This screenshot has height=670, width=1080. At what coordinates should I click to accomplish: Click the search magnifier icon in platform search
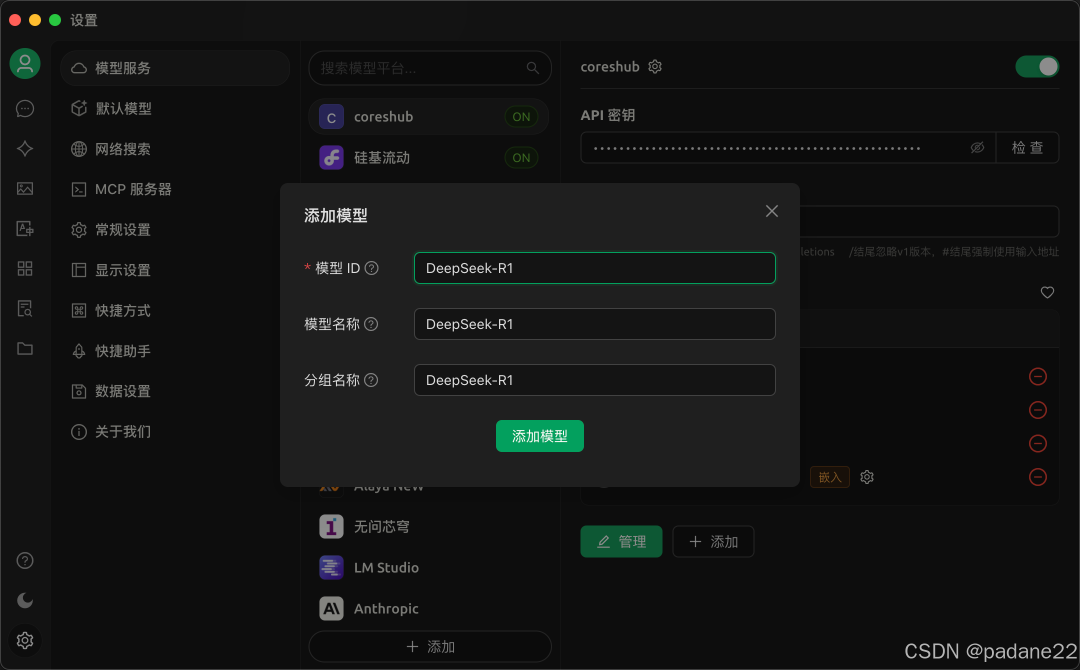[532, 68]
